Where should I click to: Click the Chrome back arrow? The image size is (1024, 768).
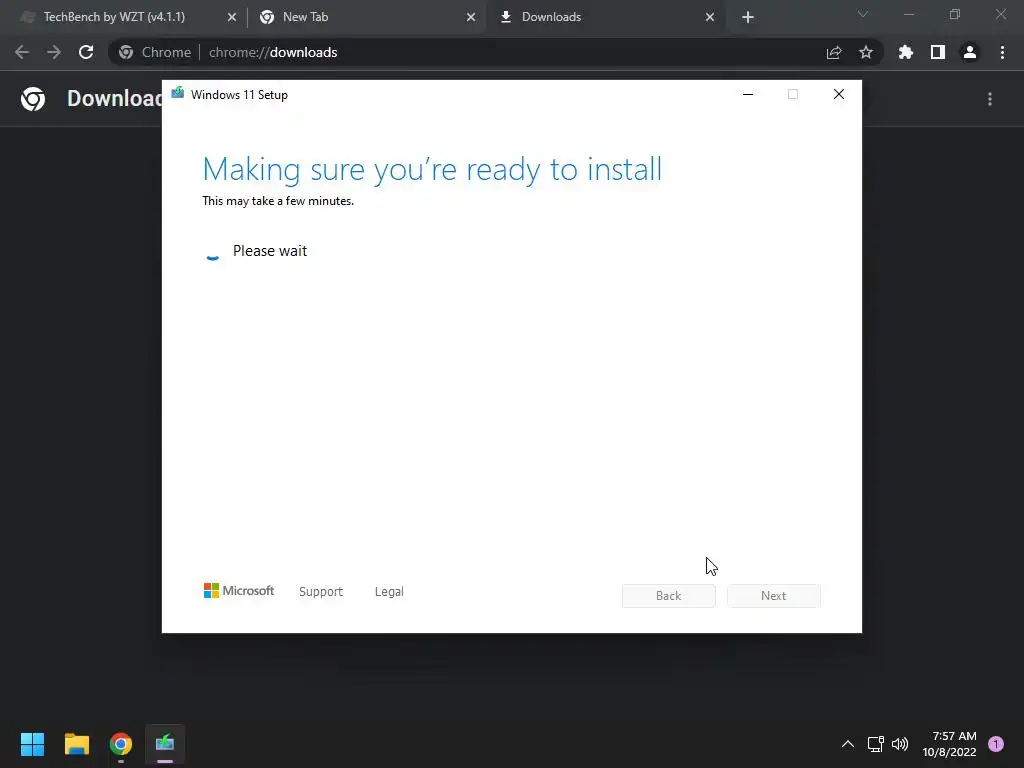(22, 52)
